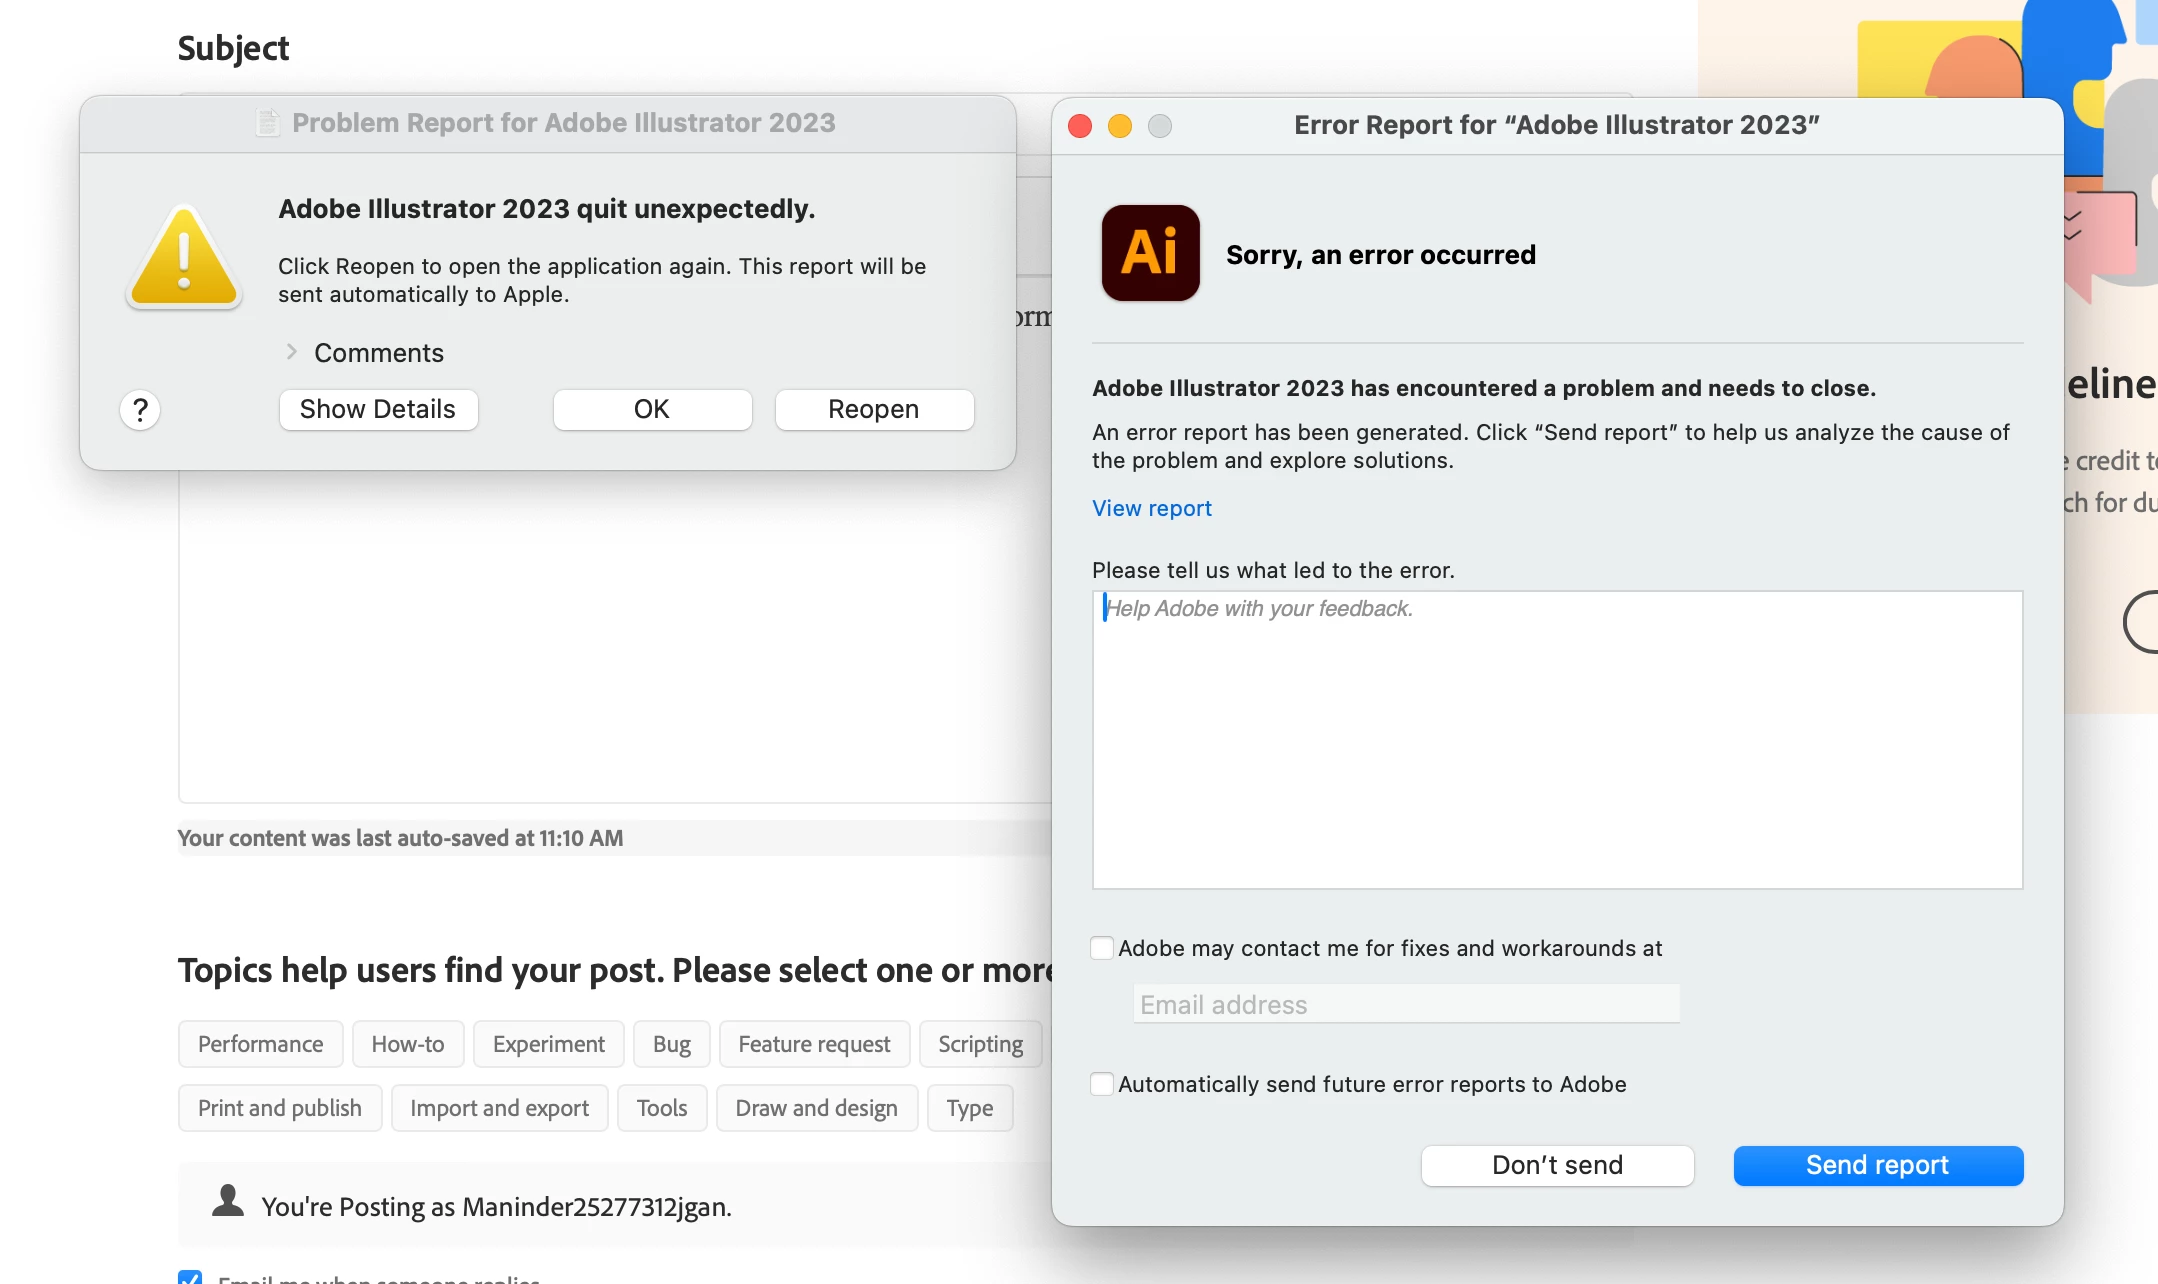Open help with the question mark button
The image size is (2158, 1284).
(140, 410)
